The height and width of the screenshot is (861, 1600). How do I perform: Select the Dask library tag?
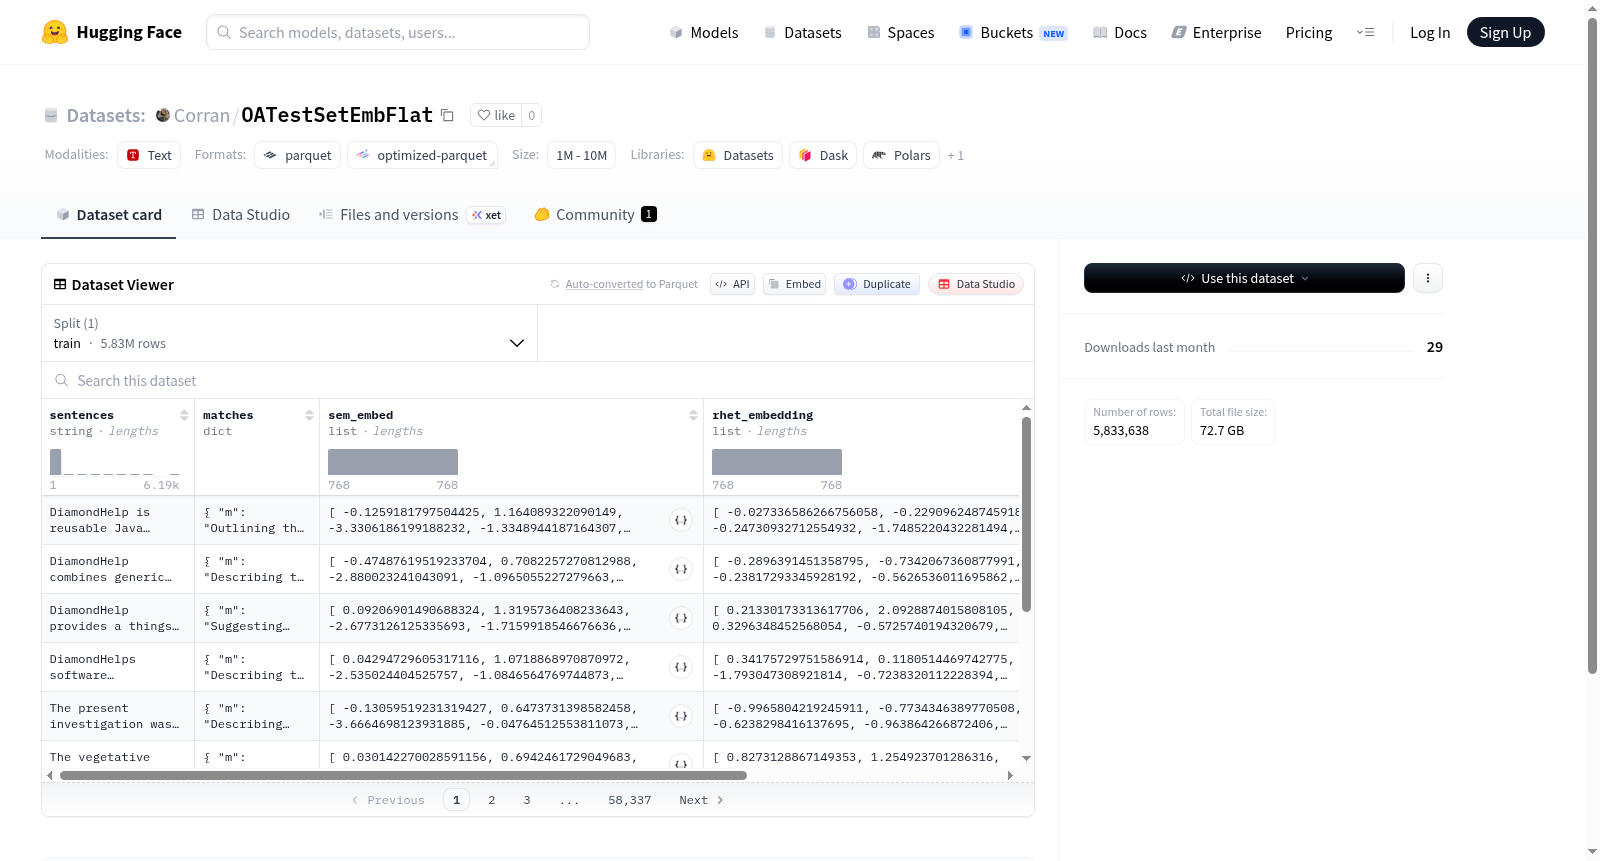[823, 155]
